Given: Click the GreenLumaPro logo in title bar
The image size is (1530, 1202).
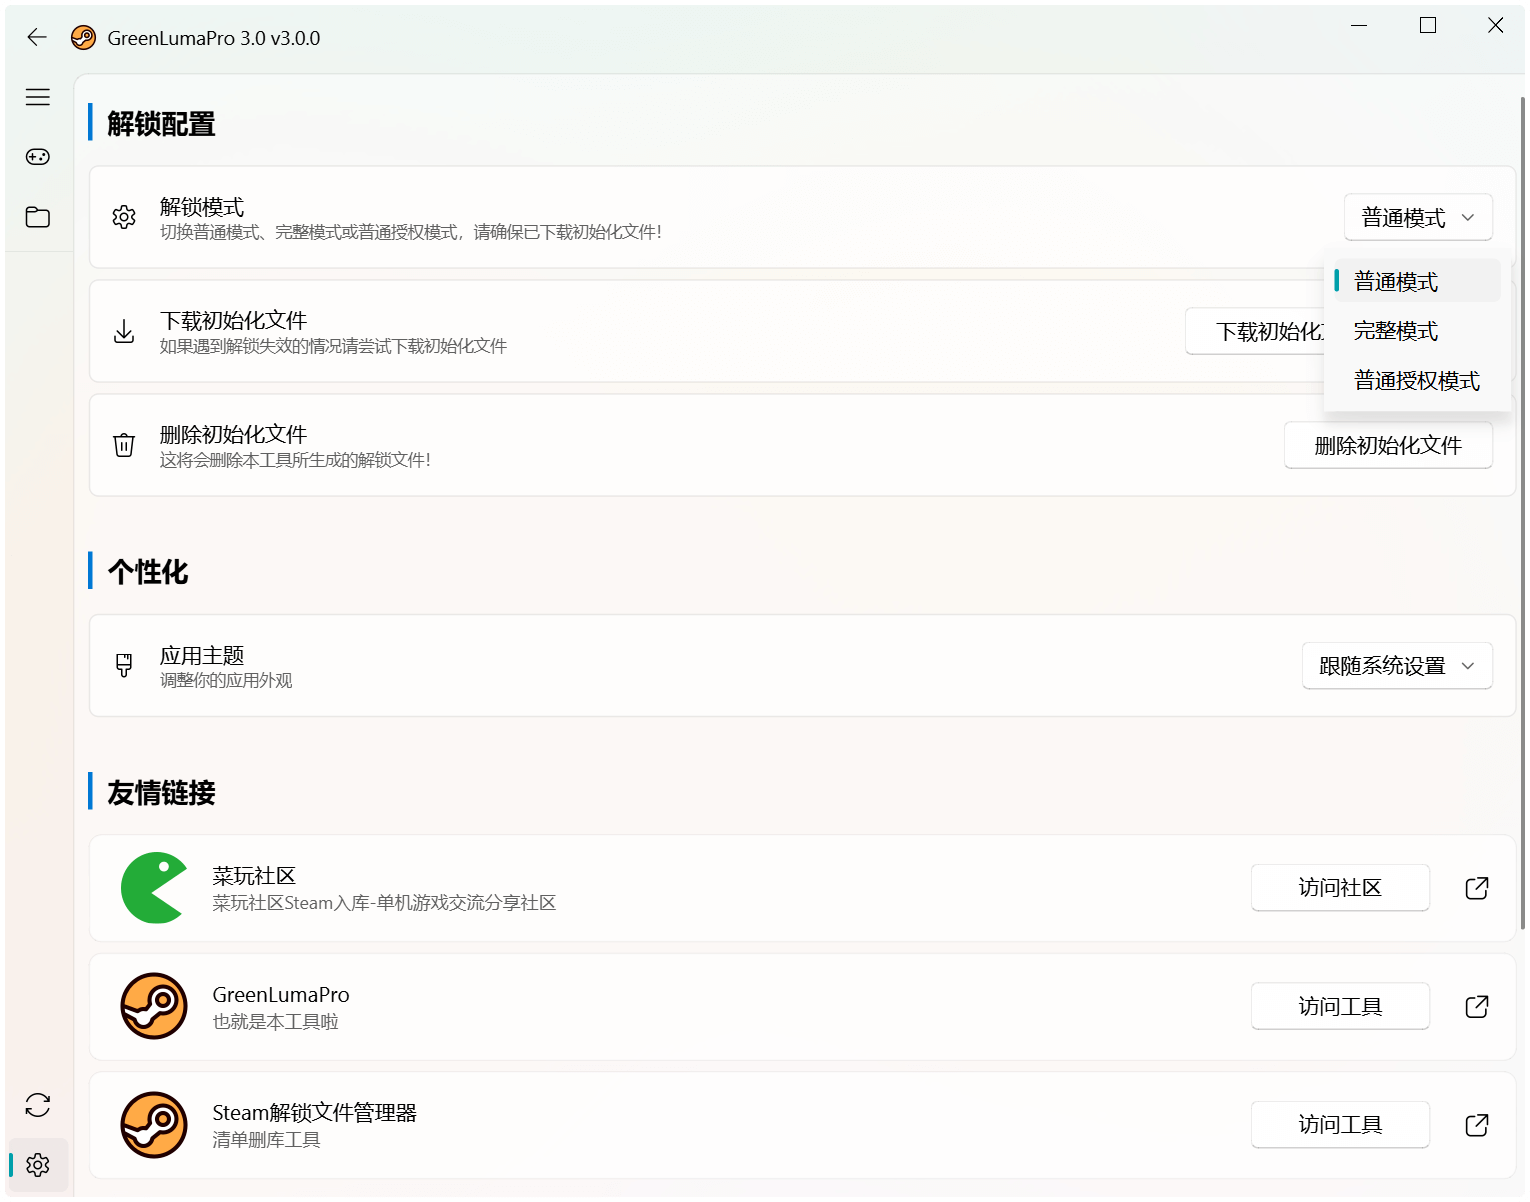Looking at the screenshot, I should (x=84, y=38).
